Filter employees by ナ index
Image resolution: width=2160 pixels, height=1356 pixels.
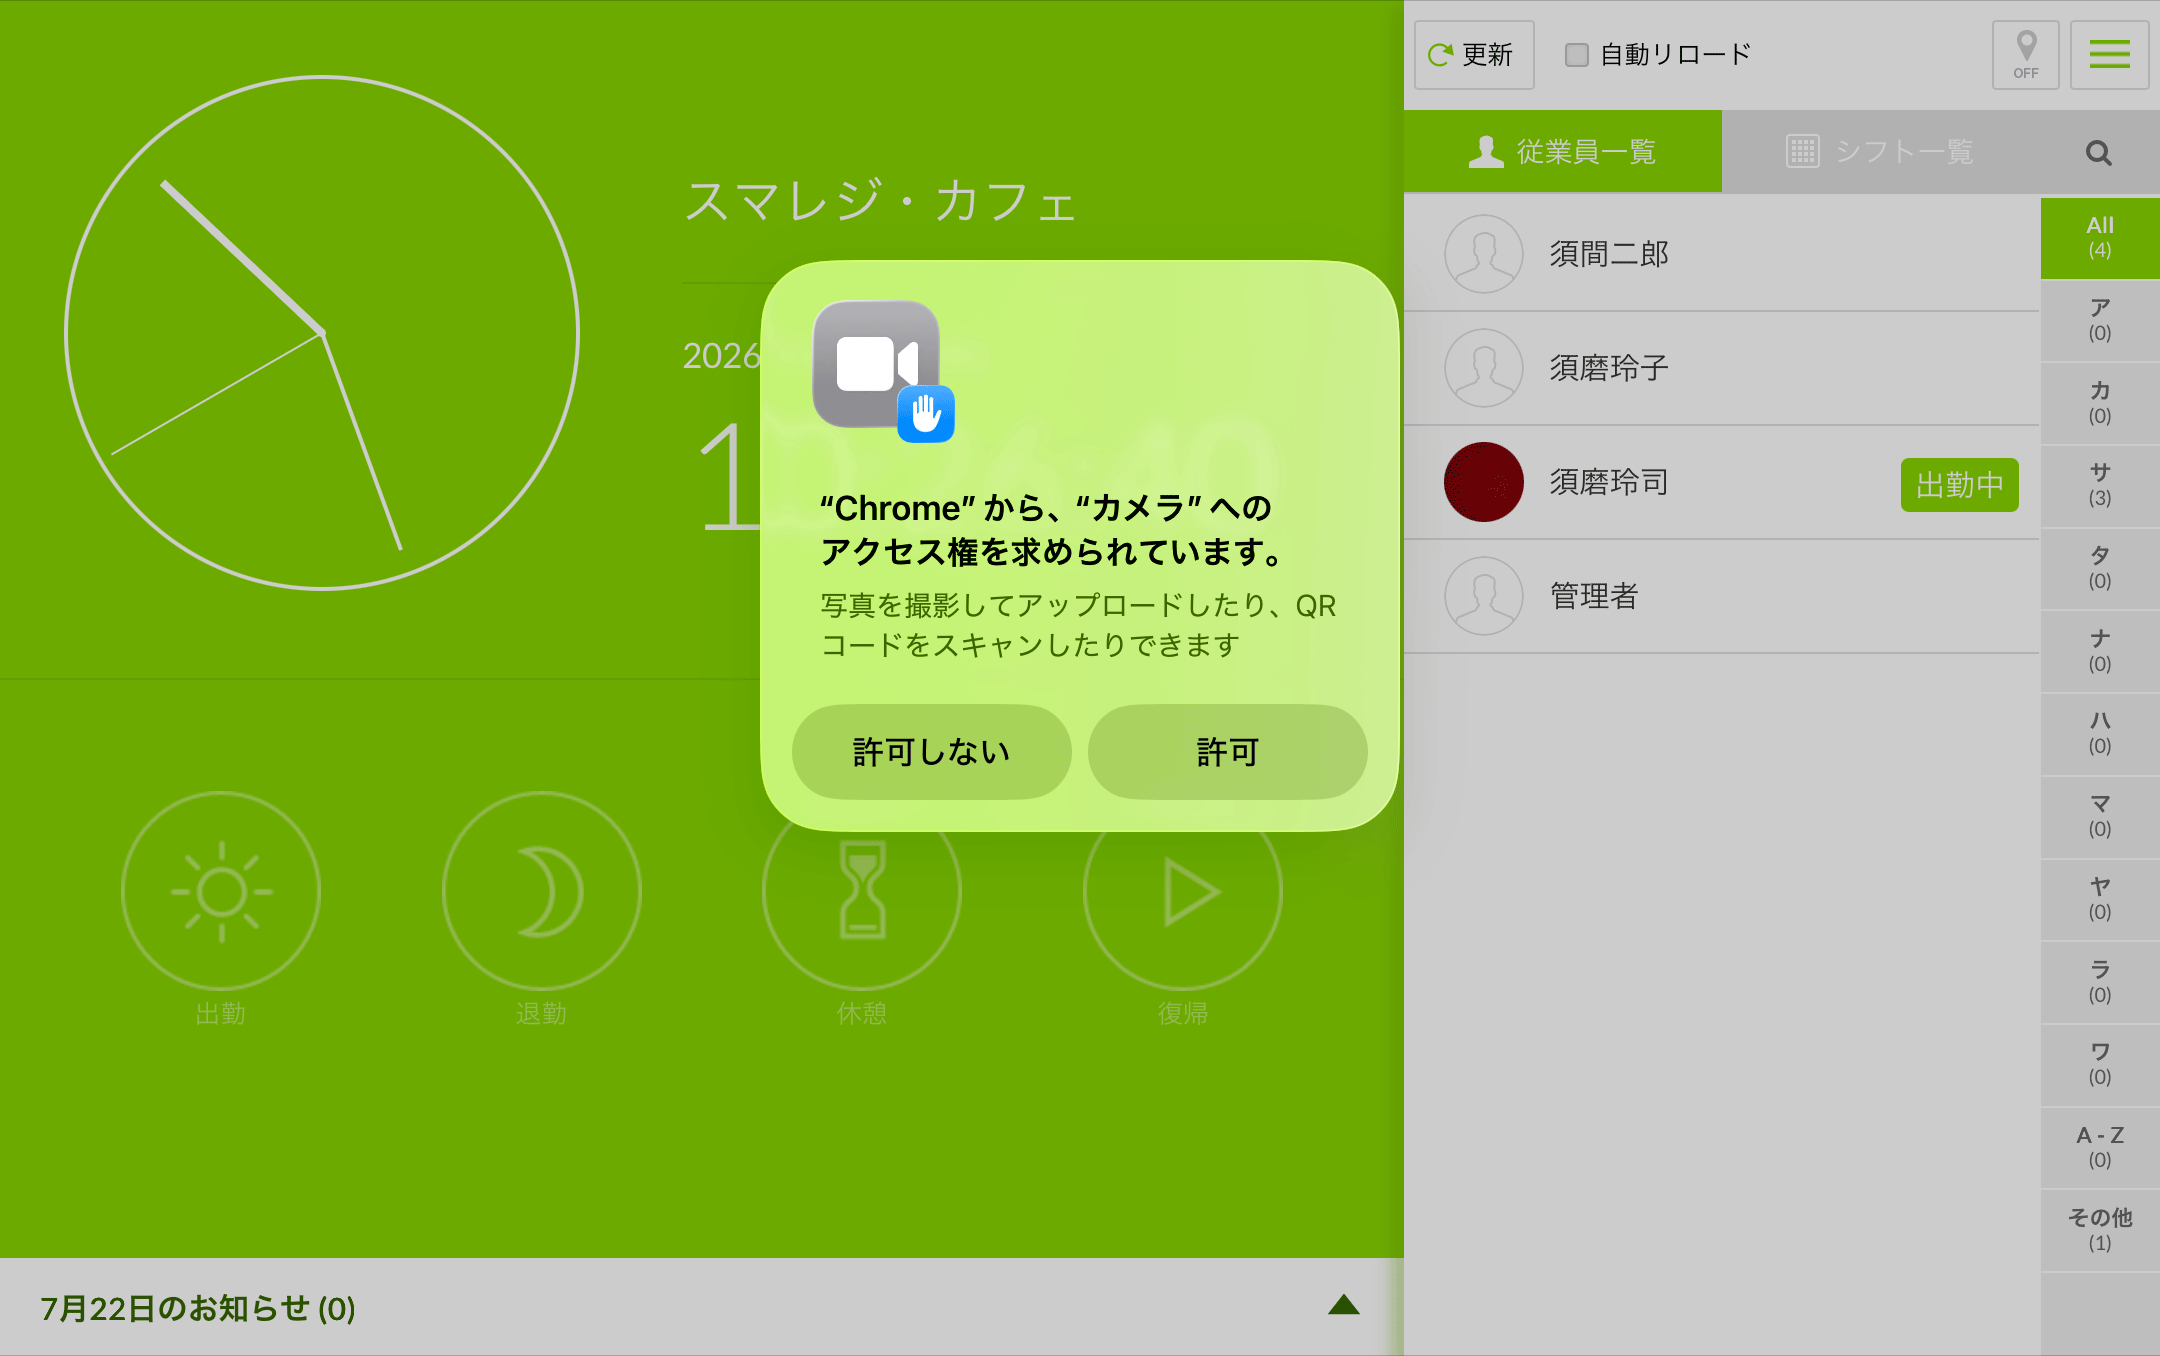click(x=2100, y=651)
